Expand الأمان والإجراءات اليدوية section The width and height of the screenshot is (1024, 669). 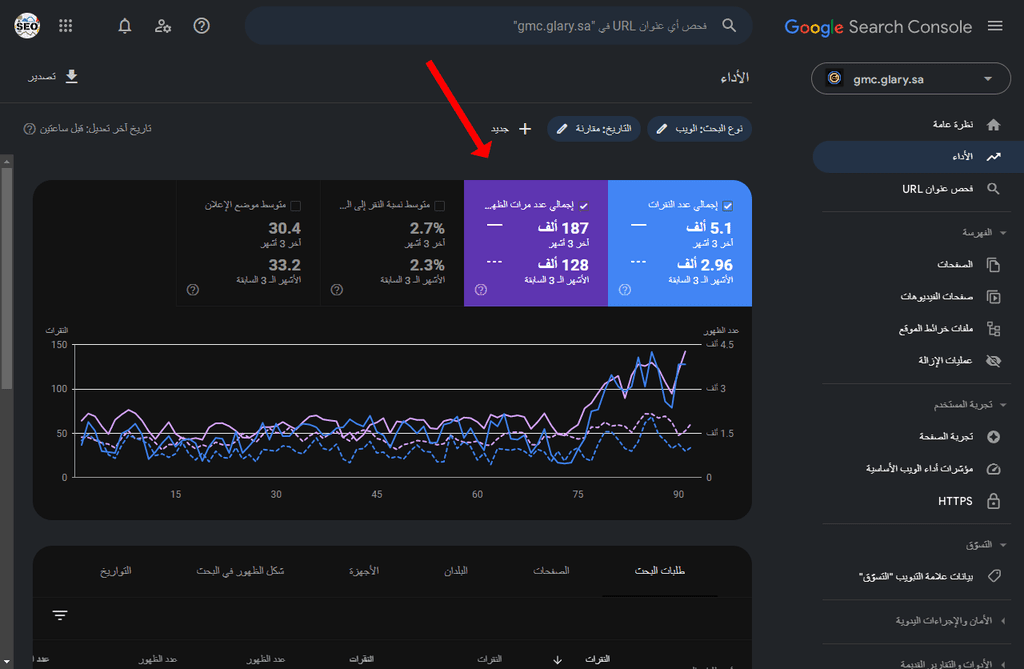pyautogui.click(x=1003, y=621)
